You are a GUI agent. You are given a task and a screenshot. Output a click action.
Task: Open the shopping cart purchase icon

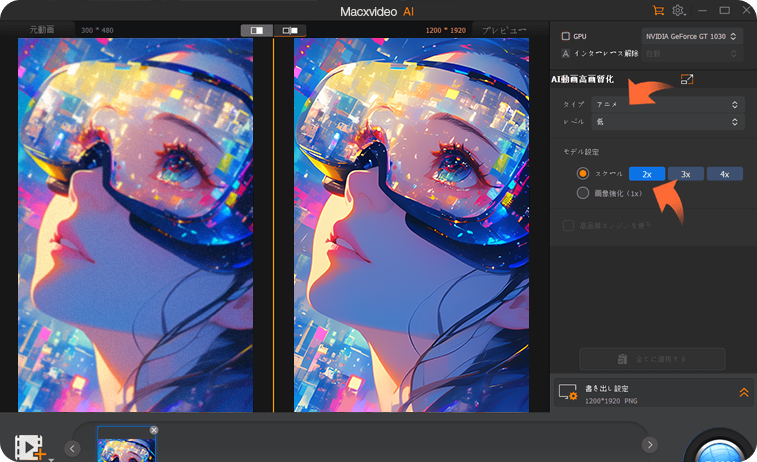[658, 10]
